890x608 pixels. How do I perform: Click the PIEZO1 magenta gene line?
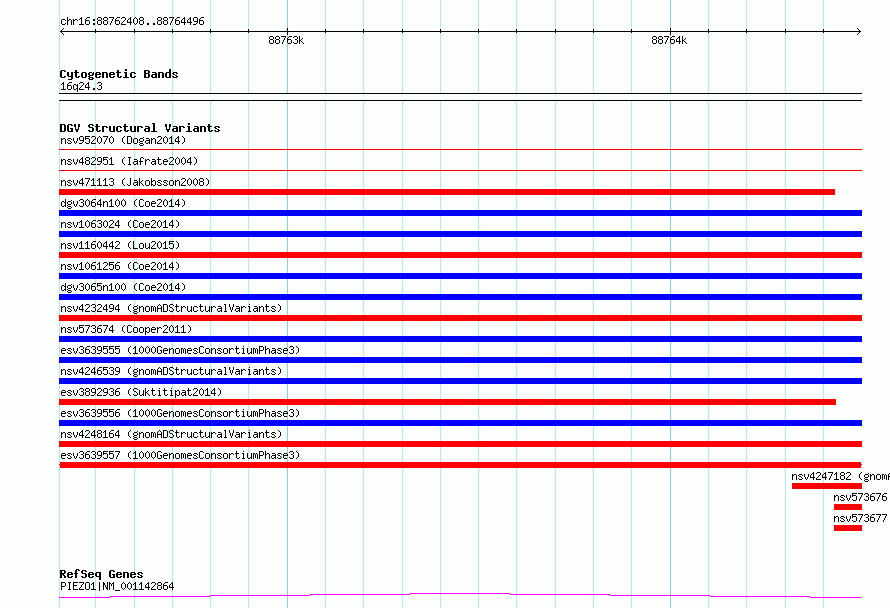tap(460, 595)
